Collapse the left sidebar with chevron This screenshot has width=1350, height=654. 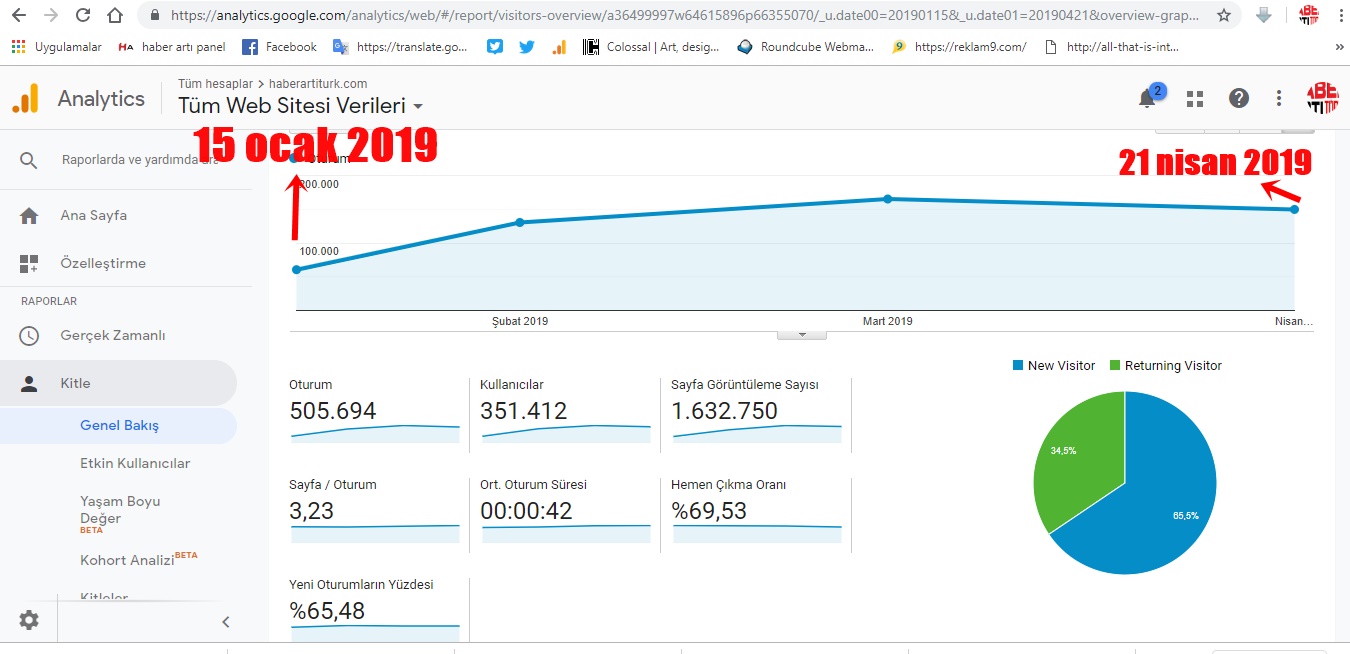[226, 622]
